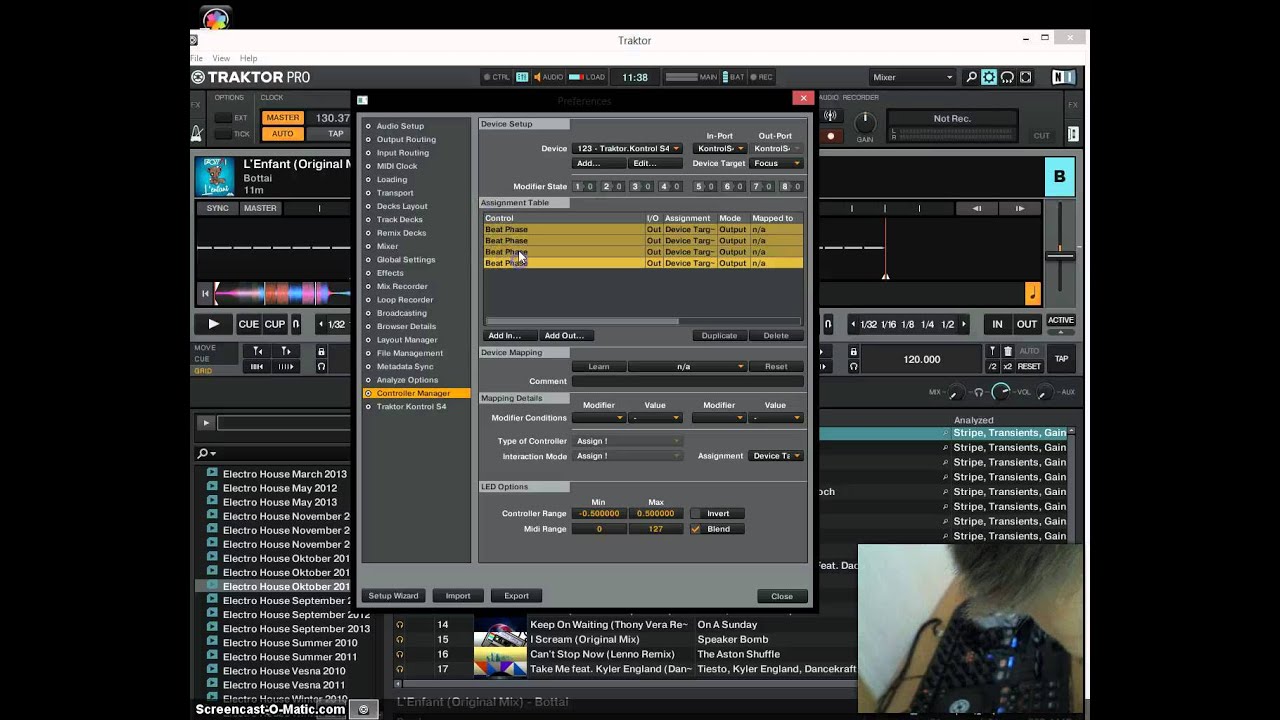Click deck B beatgrid lock icon
The image size is (1280, 720).
[x=853, y=351]
